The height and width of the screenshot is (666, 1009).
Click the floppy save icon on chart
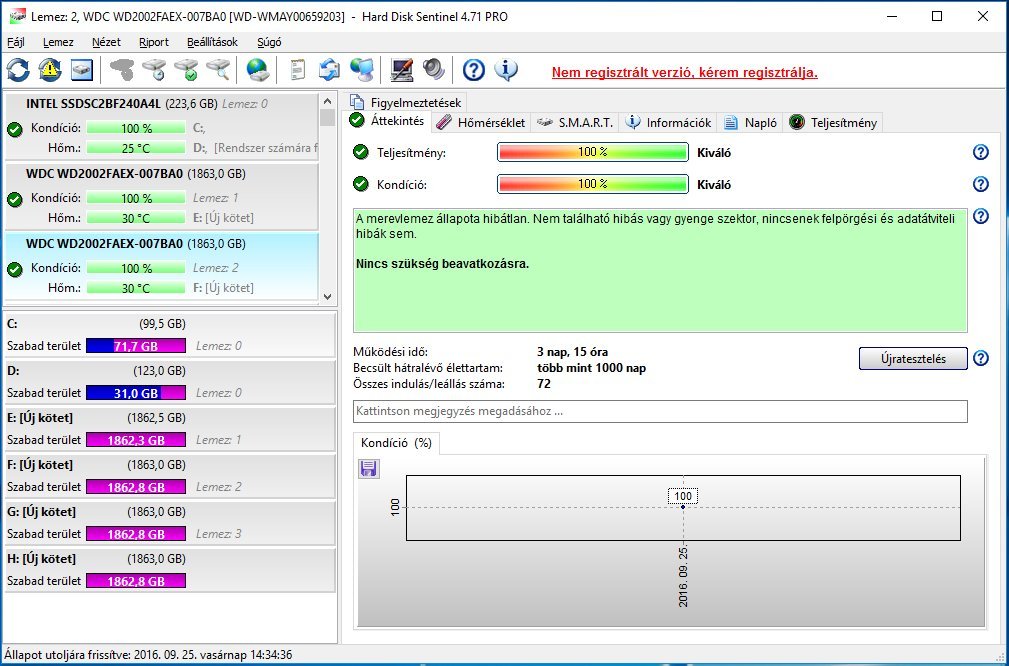(x=369, y=468)
